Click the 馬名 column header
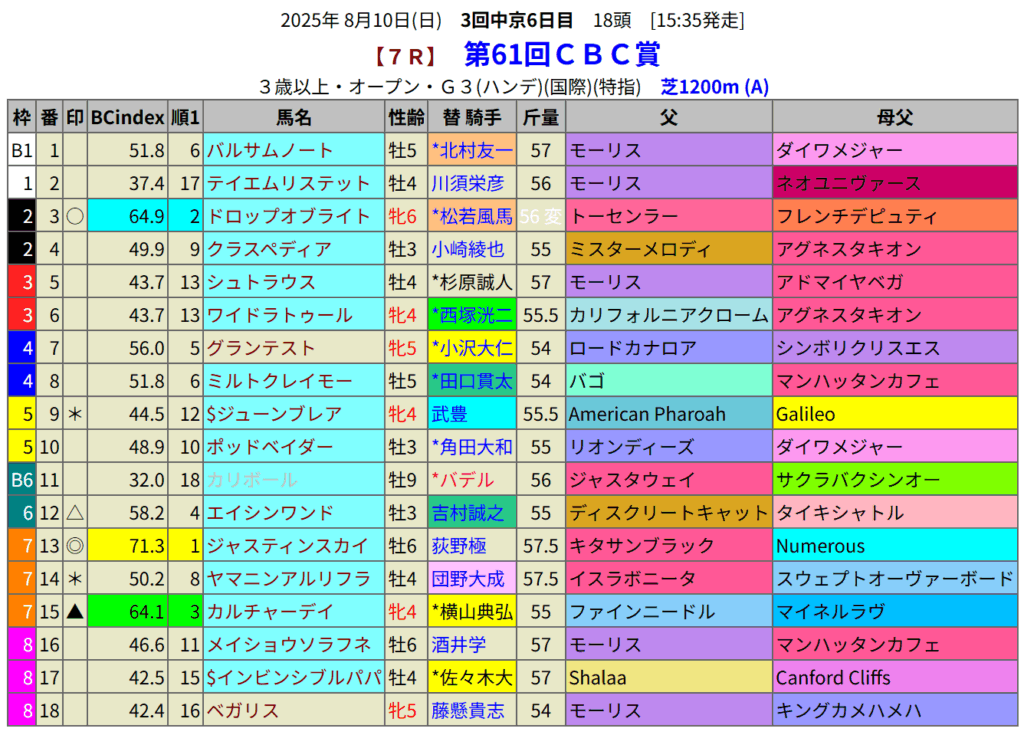Screen dimensions: 1024x735 (294, 117)
